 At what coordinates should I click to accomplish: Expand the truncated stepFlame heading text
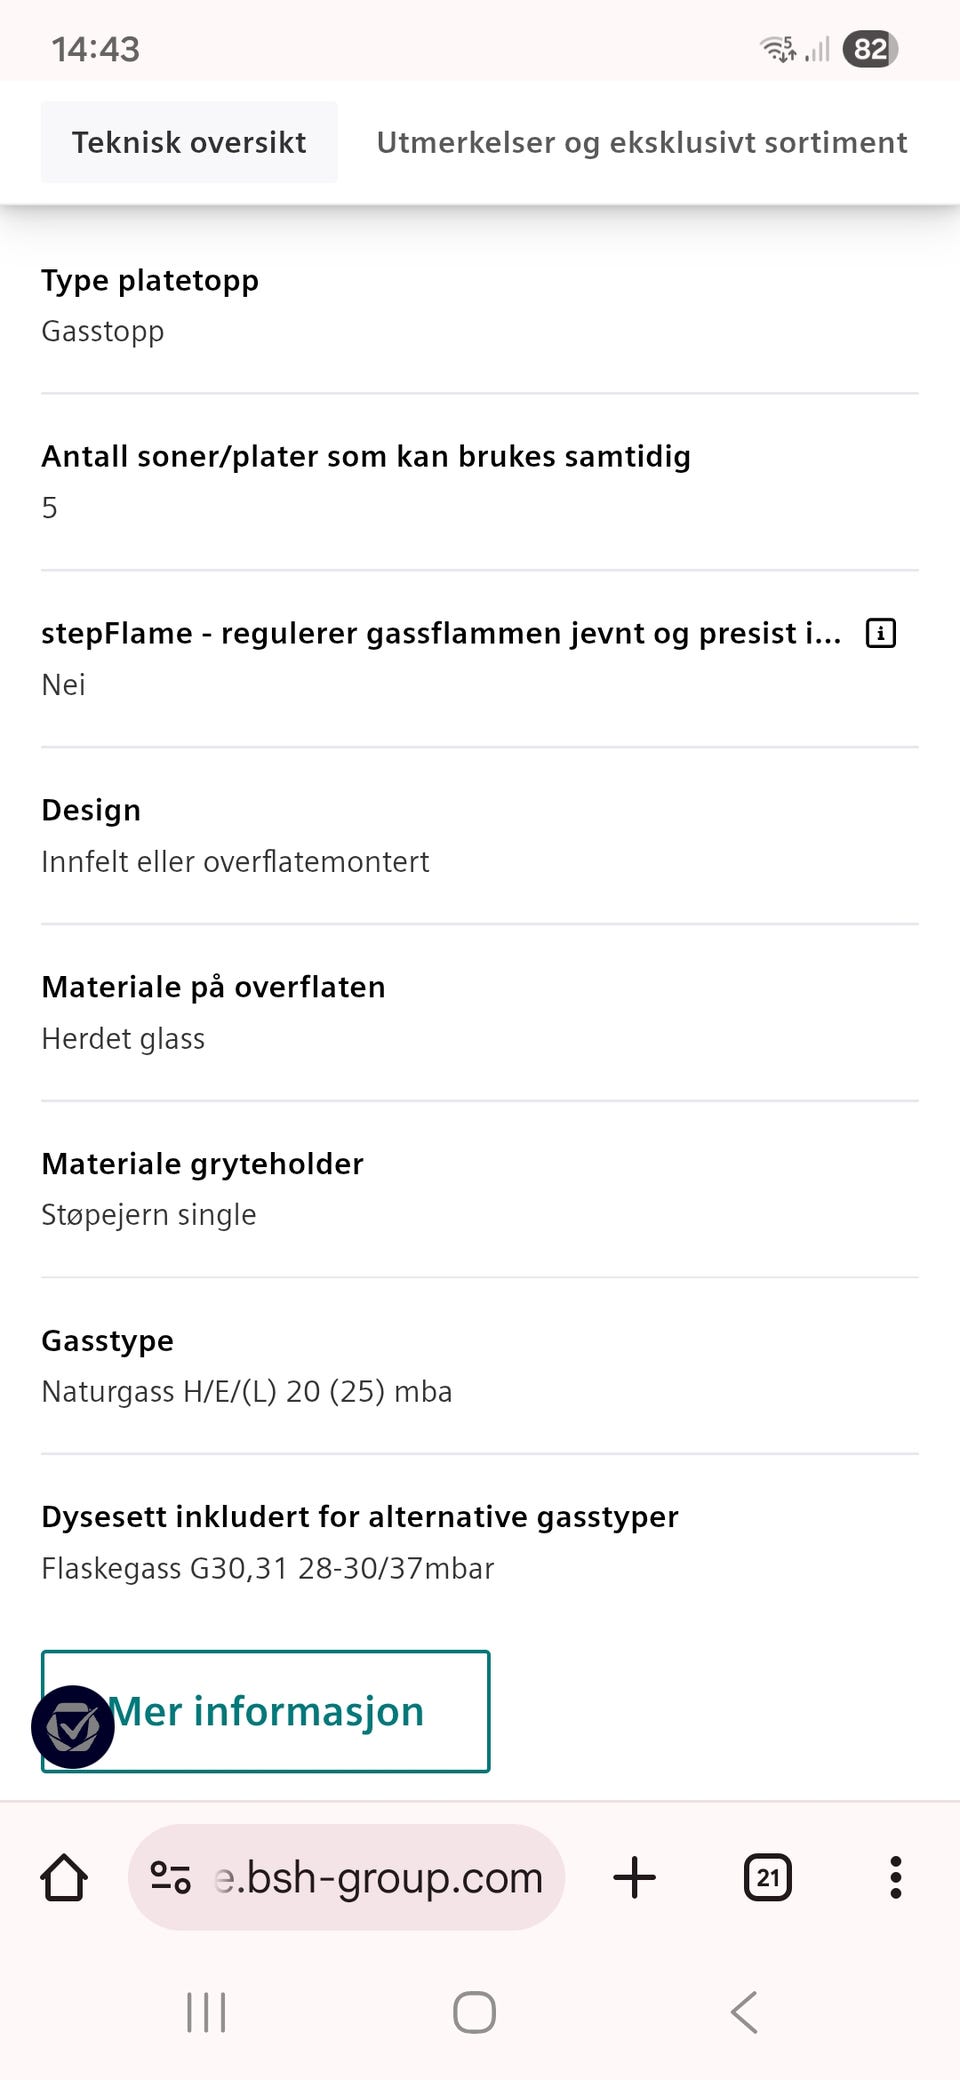coord(440,632)
